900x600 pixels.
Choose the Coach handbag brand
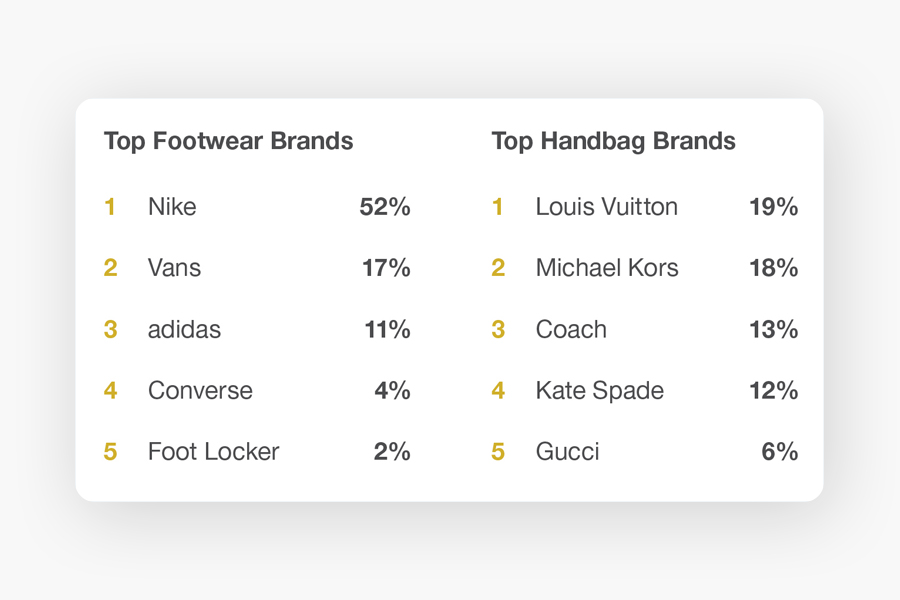click(x=571, y=329)
